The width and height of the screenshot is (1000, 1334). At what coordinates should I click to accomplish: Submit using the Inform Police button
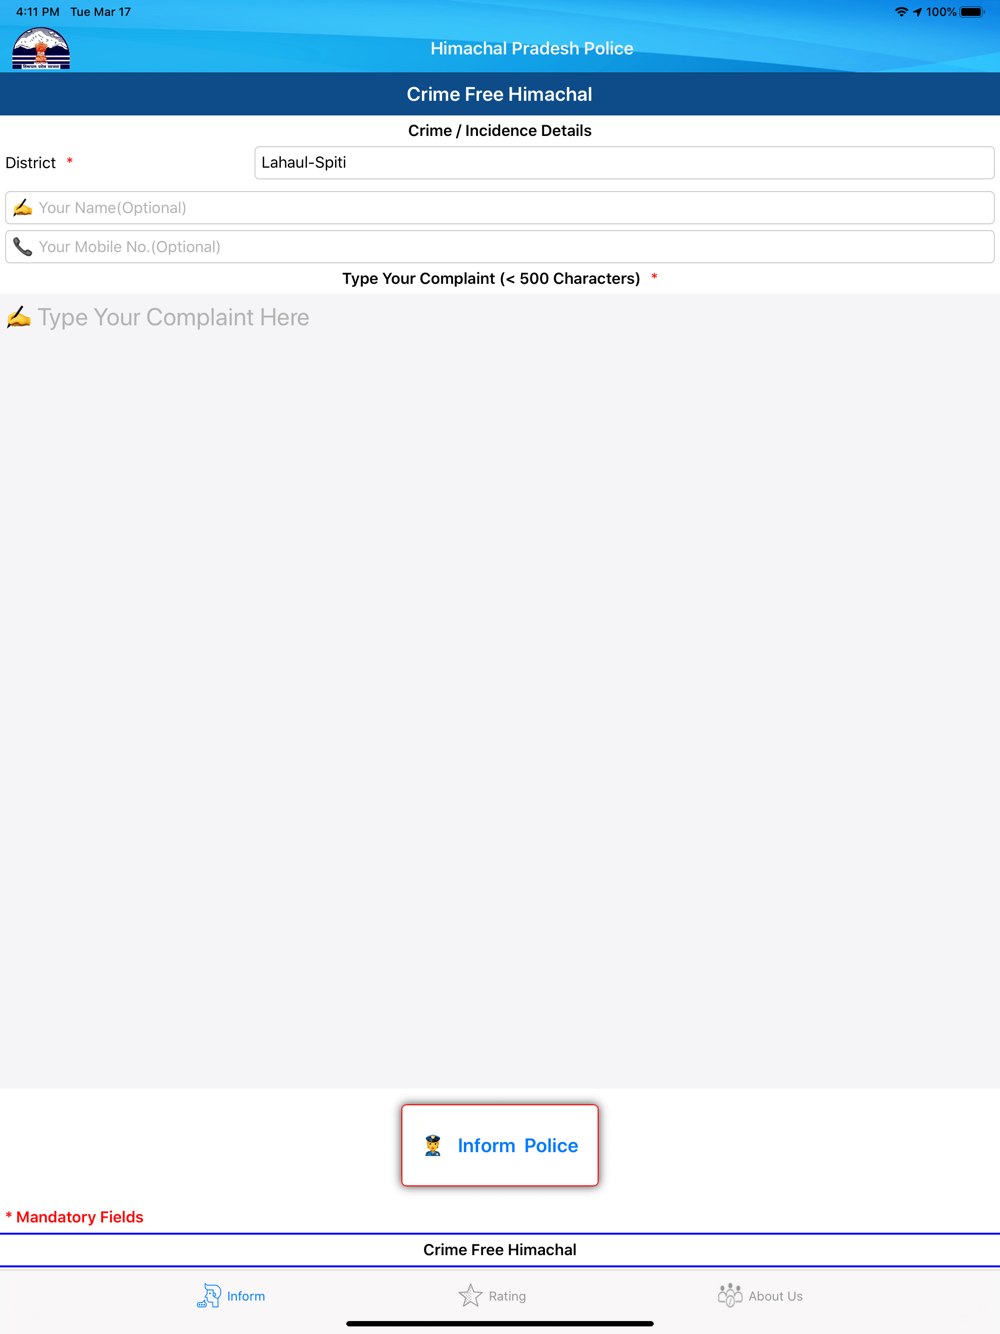[x=500, y=1145]
